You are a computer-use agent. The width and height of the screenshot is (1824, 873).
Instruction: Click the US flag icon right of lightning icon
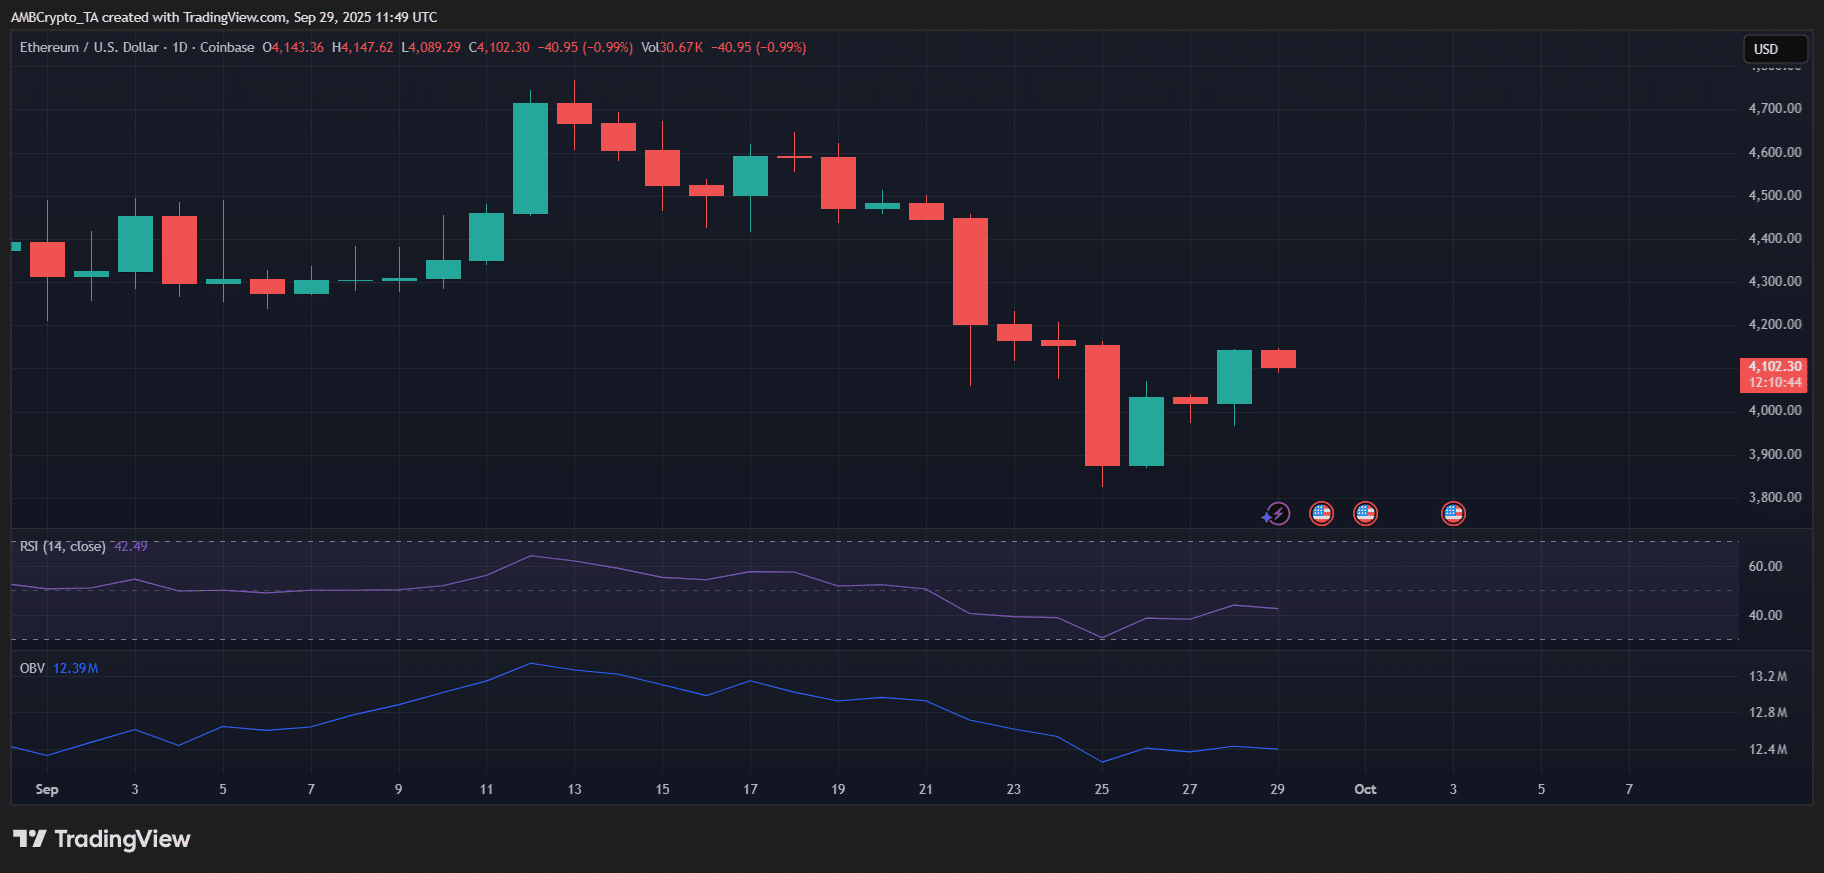click(1321, 514)
